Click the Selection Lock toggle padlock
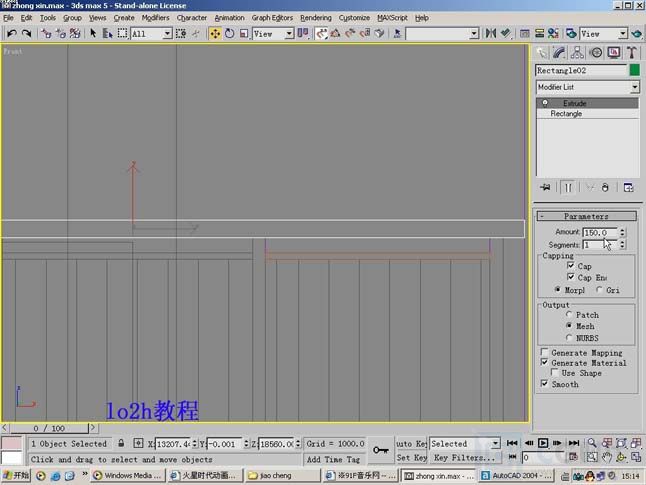 pos(121,443)
